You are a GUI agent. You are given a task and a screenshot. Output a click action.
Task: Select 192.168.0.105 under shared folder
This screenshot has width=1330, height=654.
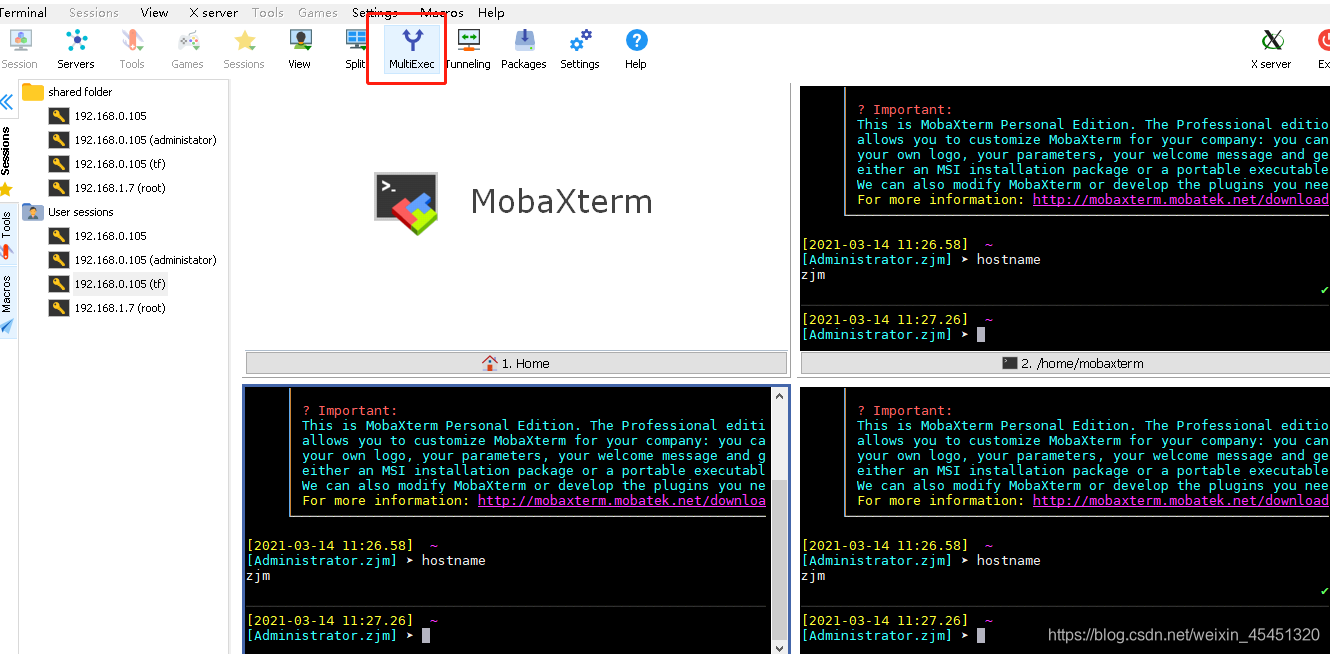pos(110,116)
